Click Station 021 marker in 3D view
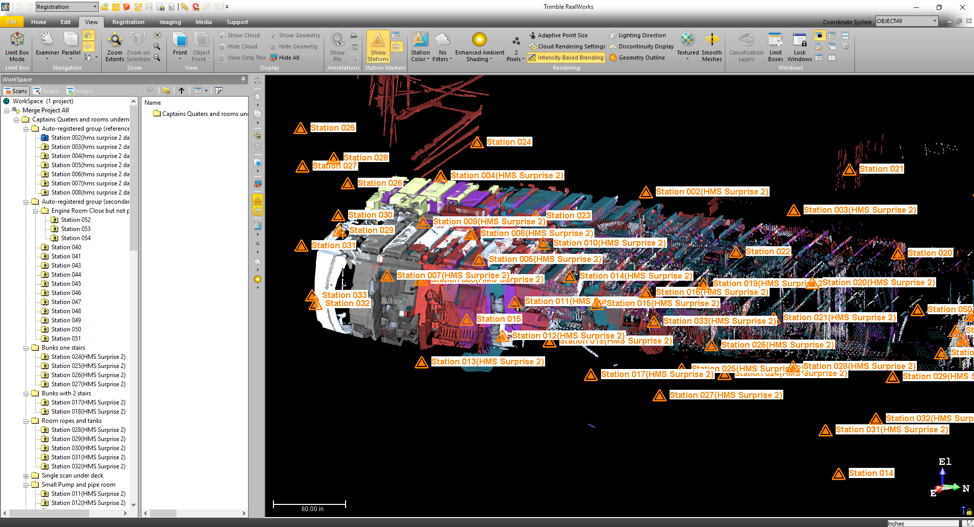Screen dimensions: 974x527 (849, 169)
